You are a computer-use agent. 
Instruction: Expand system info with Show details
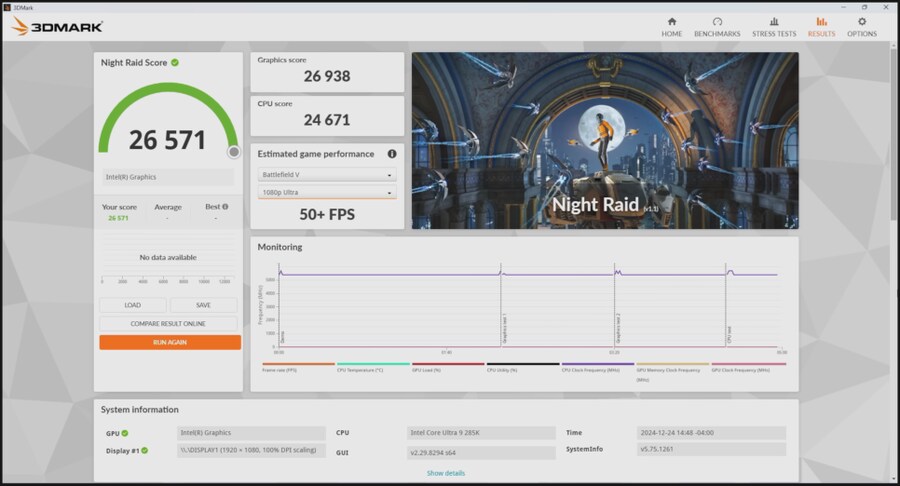click(445, 473)
